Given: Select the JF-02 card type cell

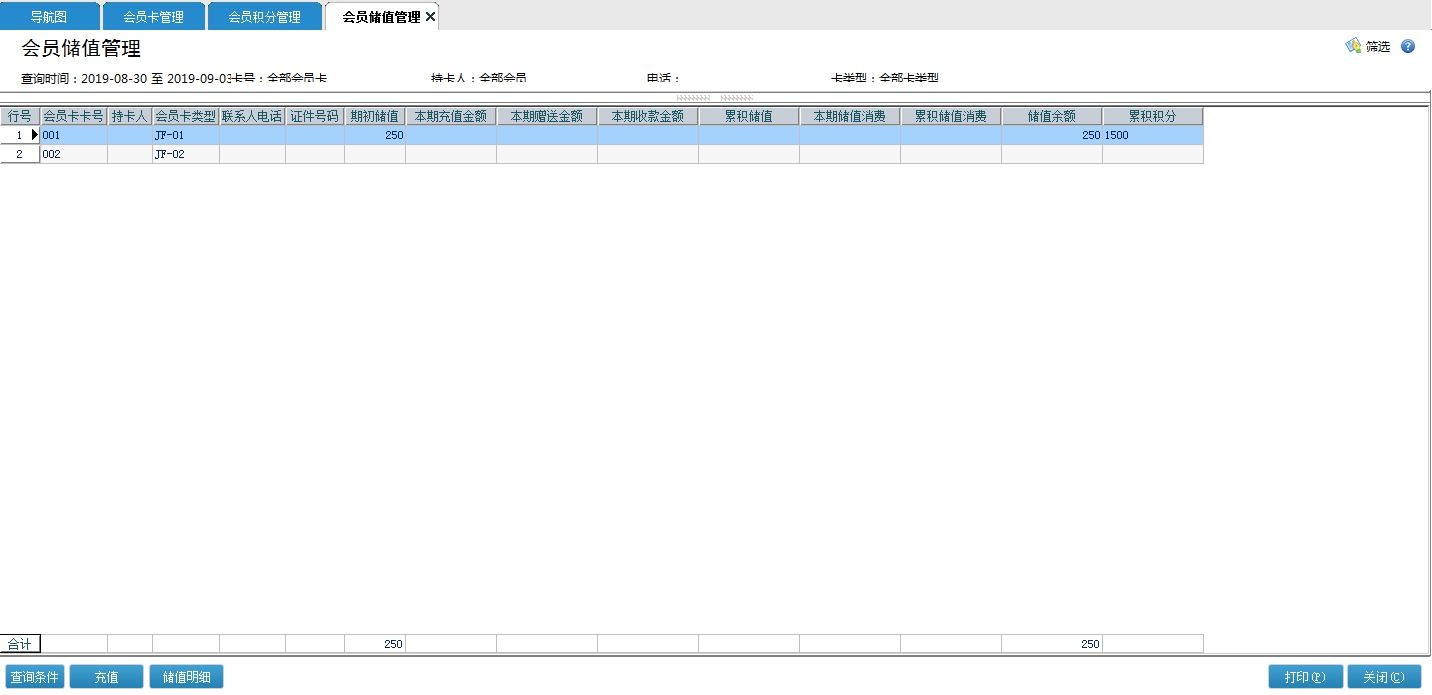Looking at the screenshot, I should pyautogui.click(x=185, y=154).
